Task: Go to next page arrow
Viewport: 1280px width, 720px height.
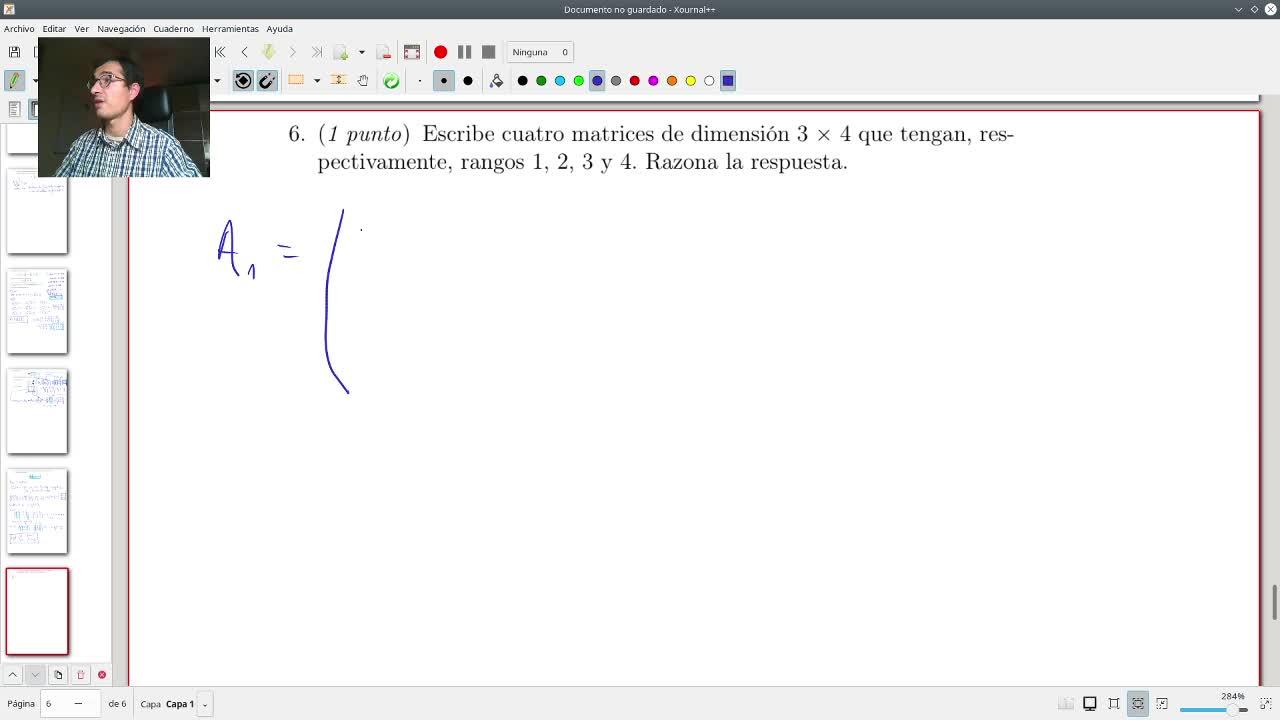Action: click(292, 52)
